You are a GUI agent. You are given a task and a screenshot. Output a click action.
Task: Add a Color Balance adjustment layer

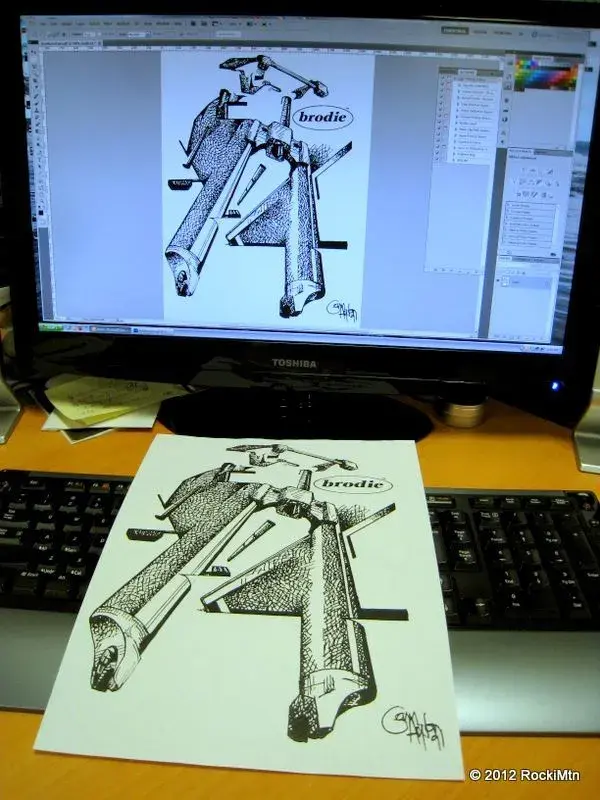tap(530, 183)
